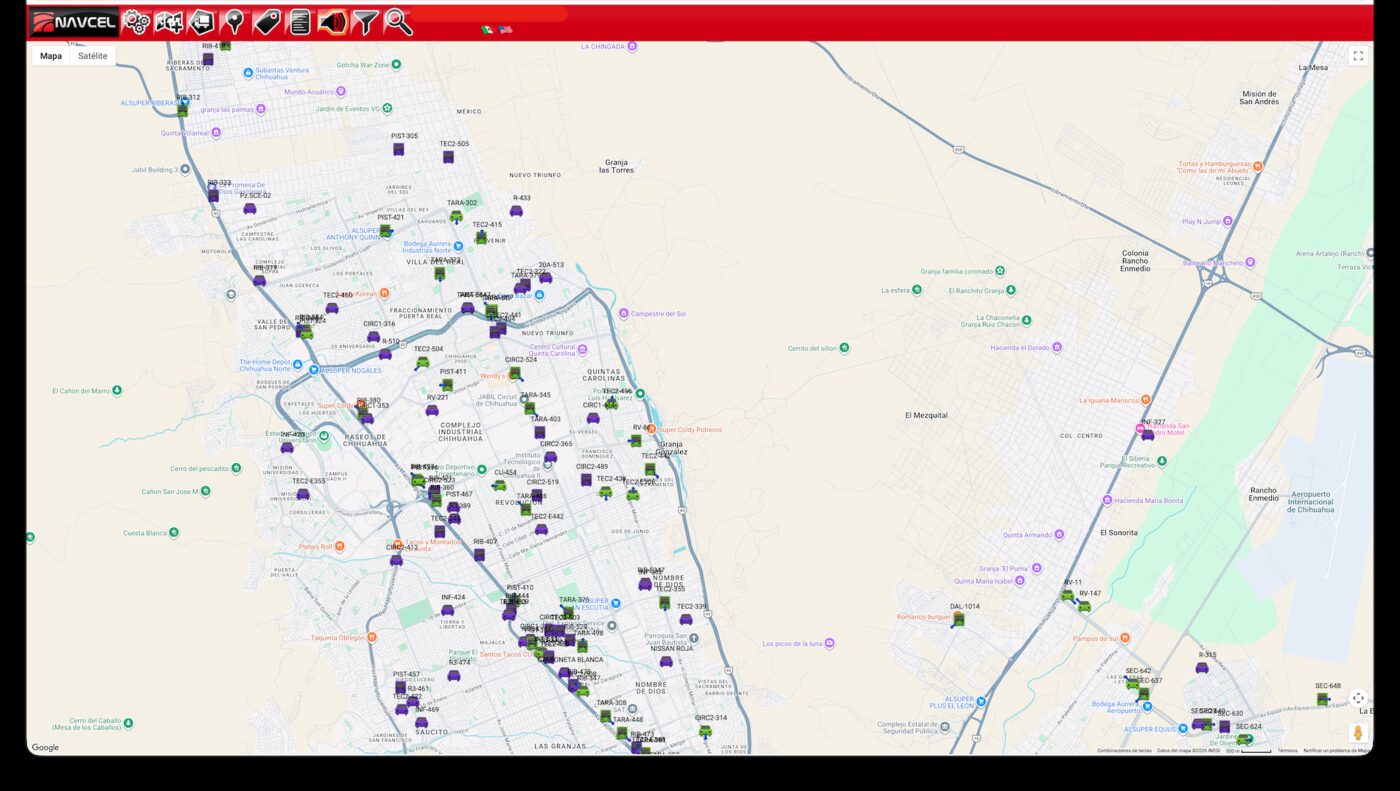Select vehicle marker CIRC1-316

pyautogui.click(x=373, y=337)
